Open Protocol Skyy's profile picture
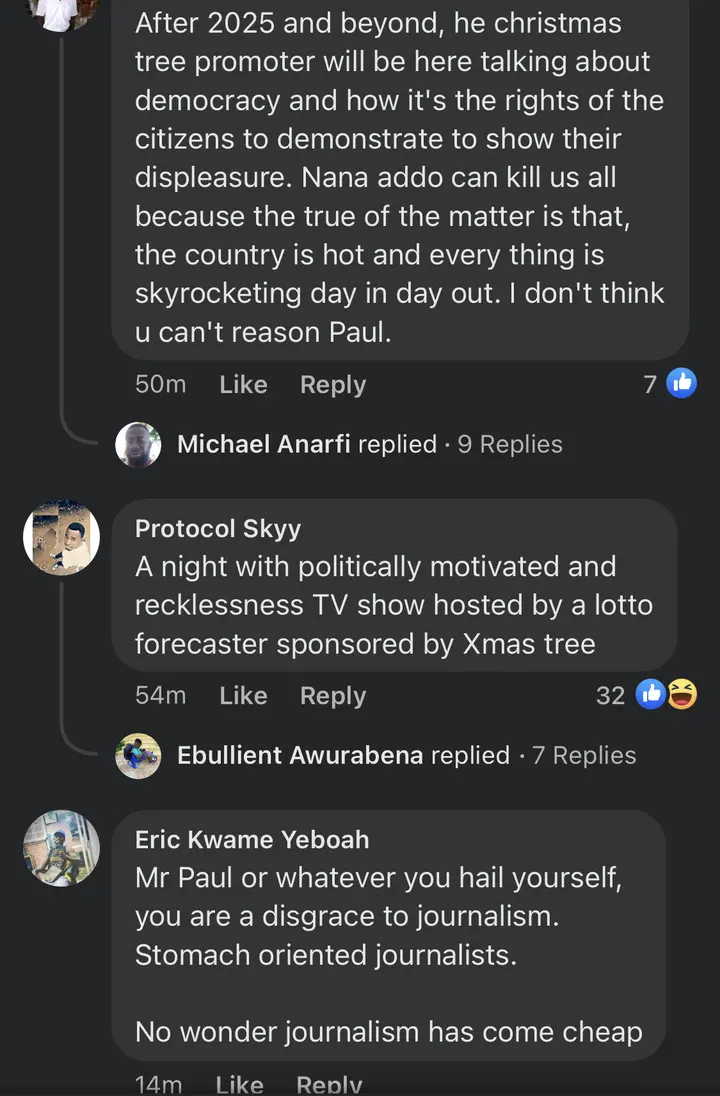 pos(62,537)
